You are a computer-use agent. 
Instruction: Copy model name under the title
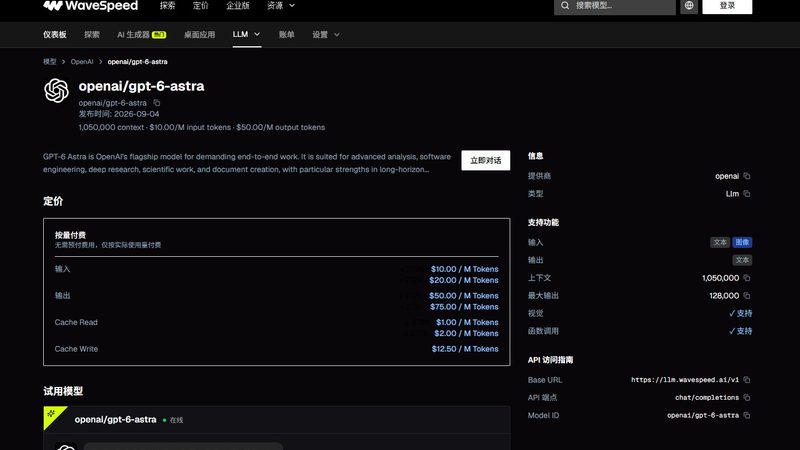coord(157,103)
